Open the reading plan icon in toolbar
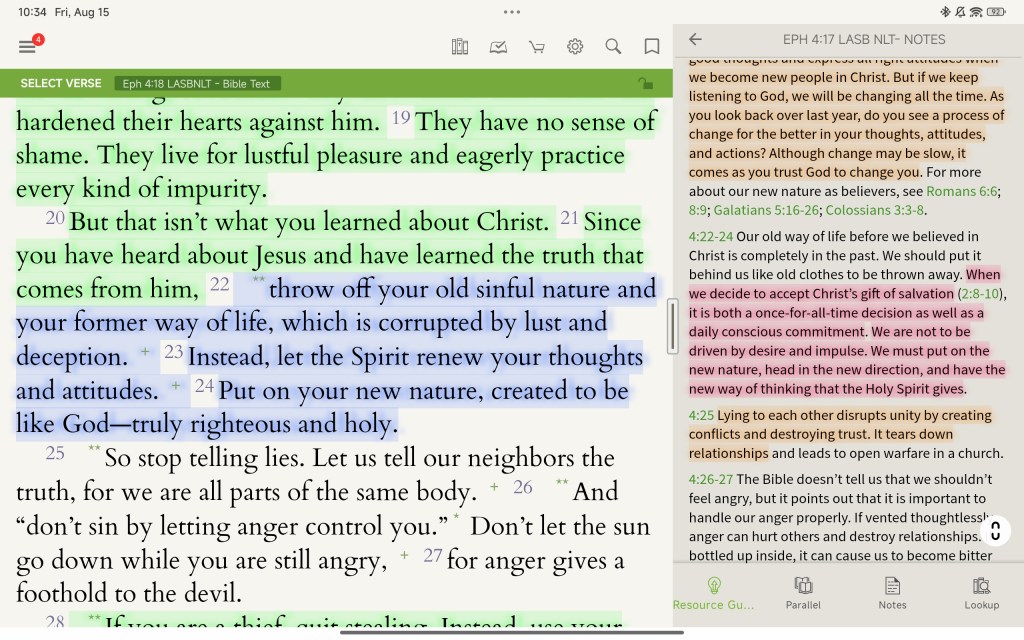 (x=498, y=47)
